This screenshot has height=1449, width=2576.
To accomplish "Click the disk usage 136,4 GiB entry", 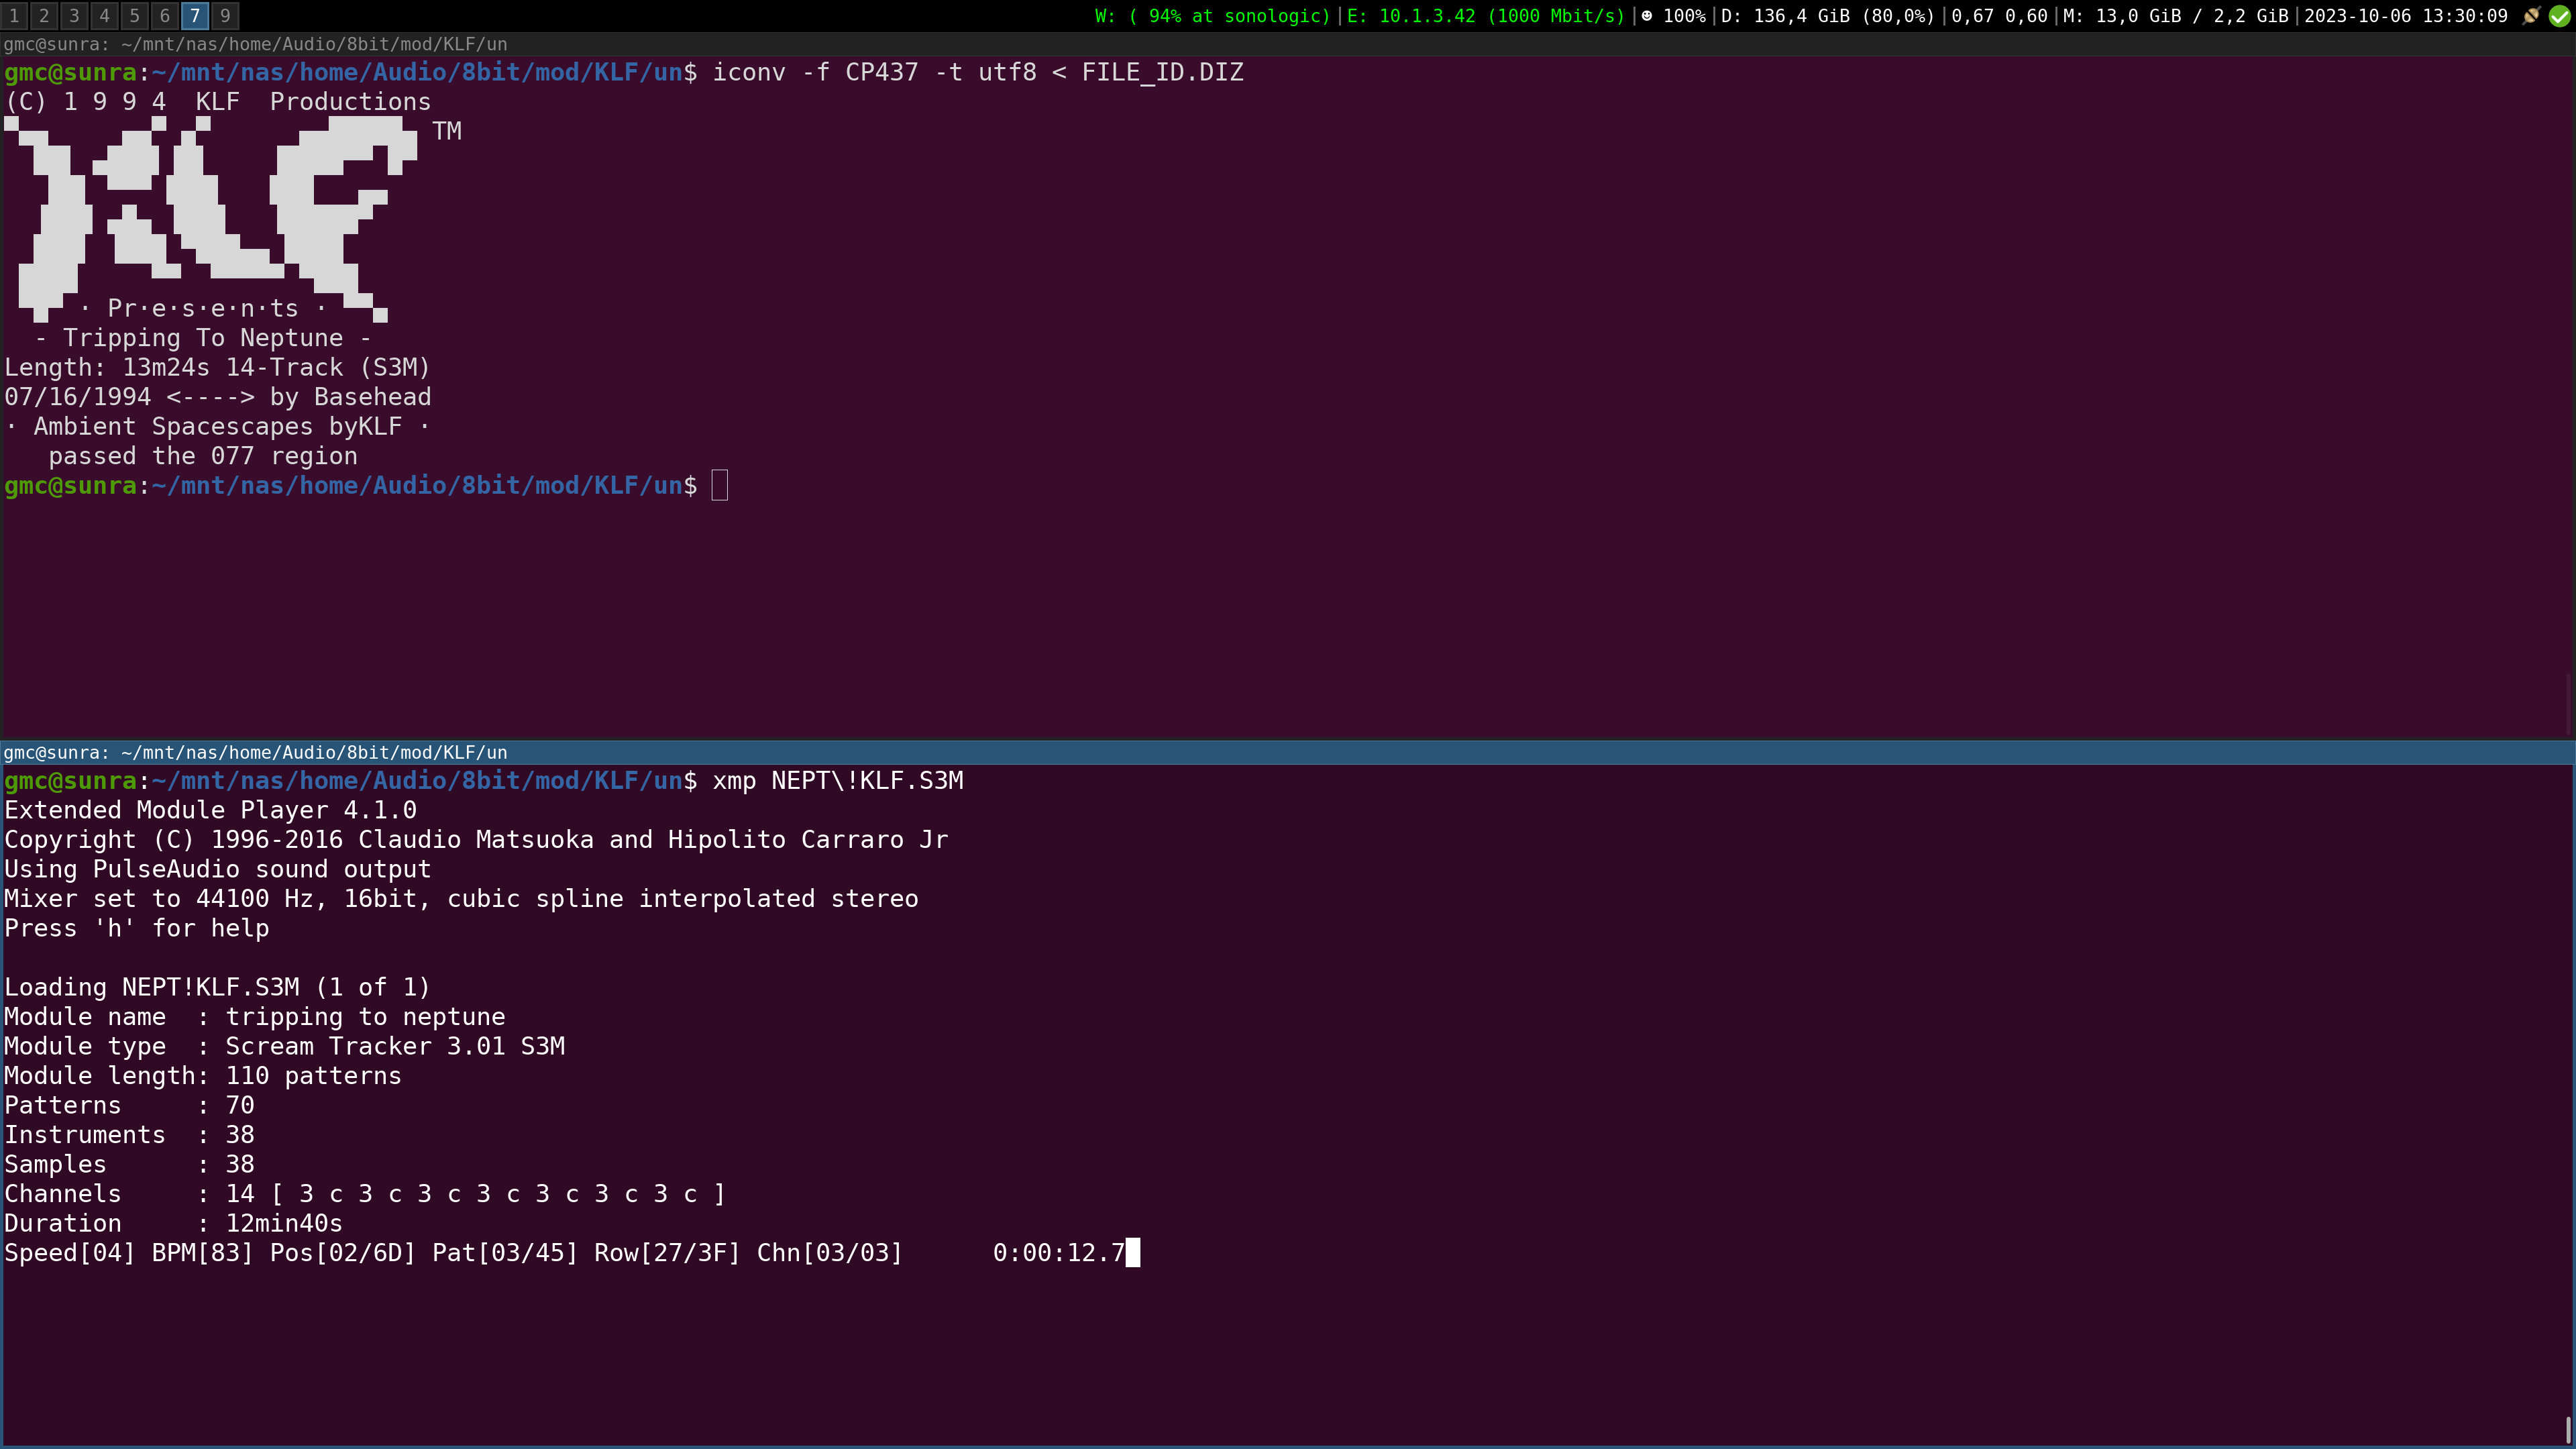I will point(1827,16).
